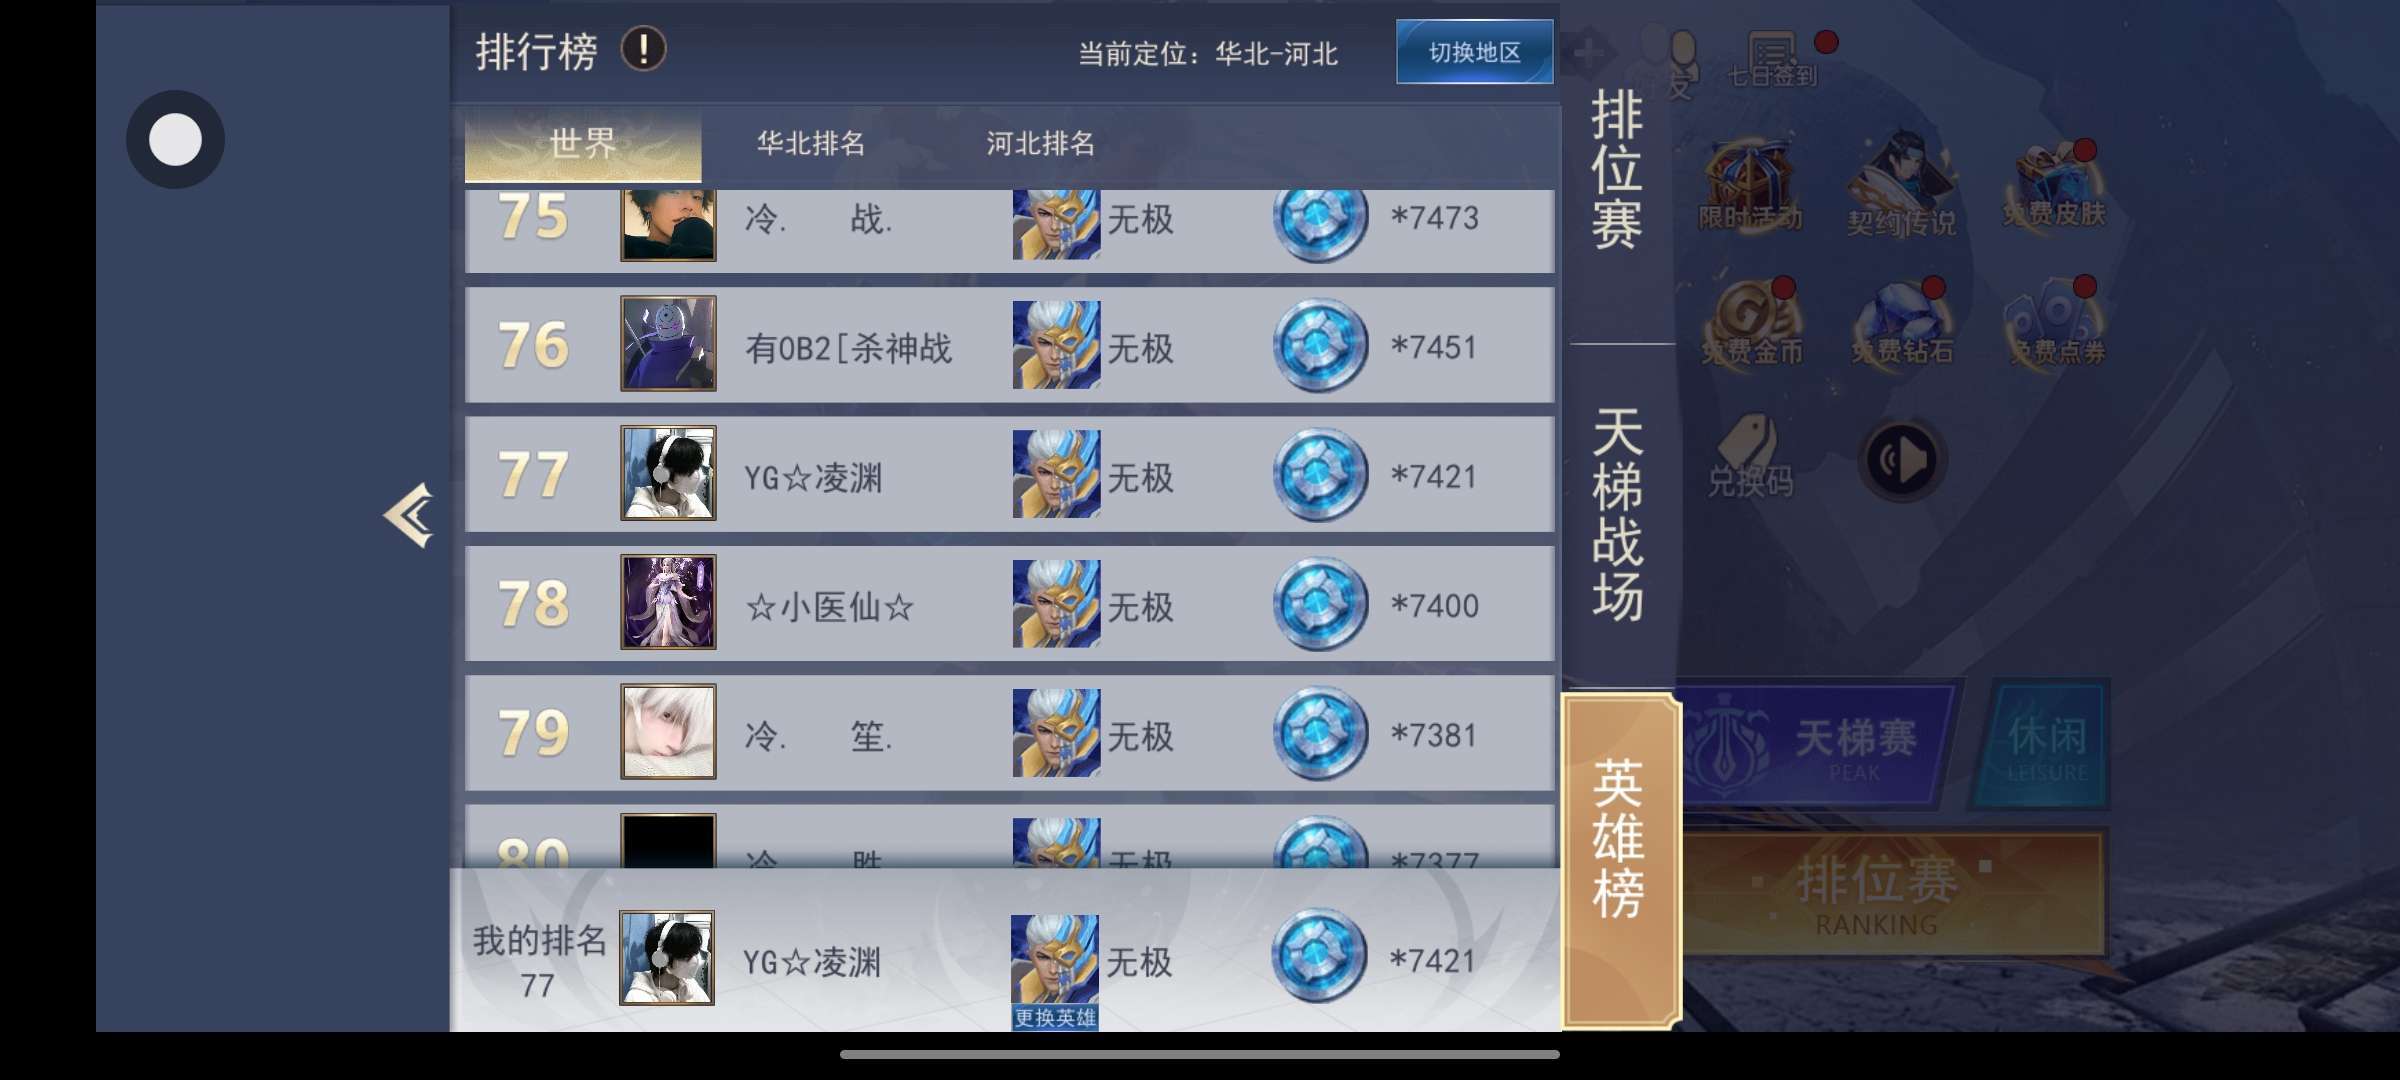This screenshot has width=2400, height=1080.
Task: Open the 限时活动 event icon
Action: [x=1750, y=186]
